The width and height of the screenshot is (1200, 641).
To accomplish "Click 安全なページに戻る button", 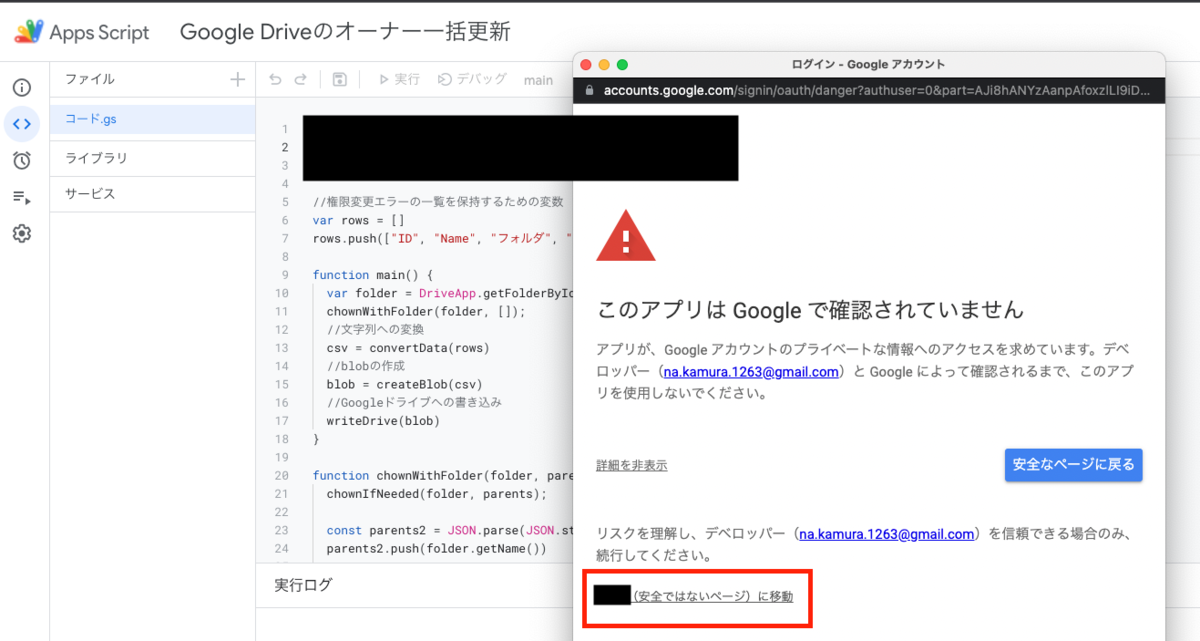I will (x=1073, y=465).
